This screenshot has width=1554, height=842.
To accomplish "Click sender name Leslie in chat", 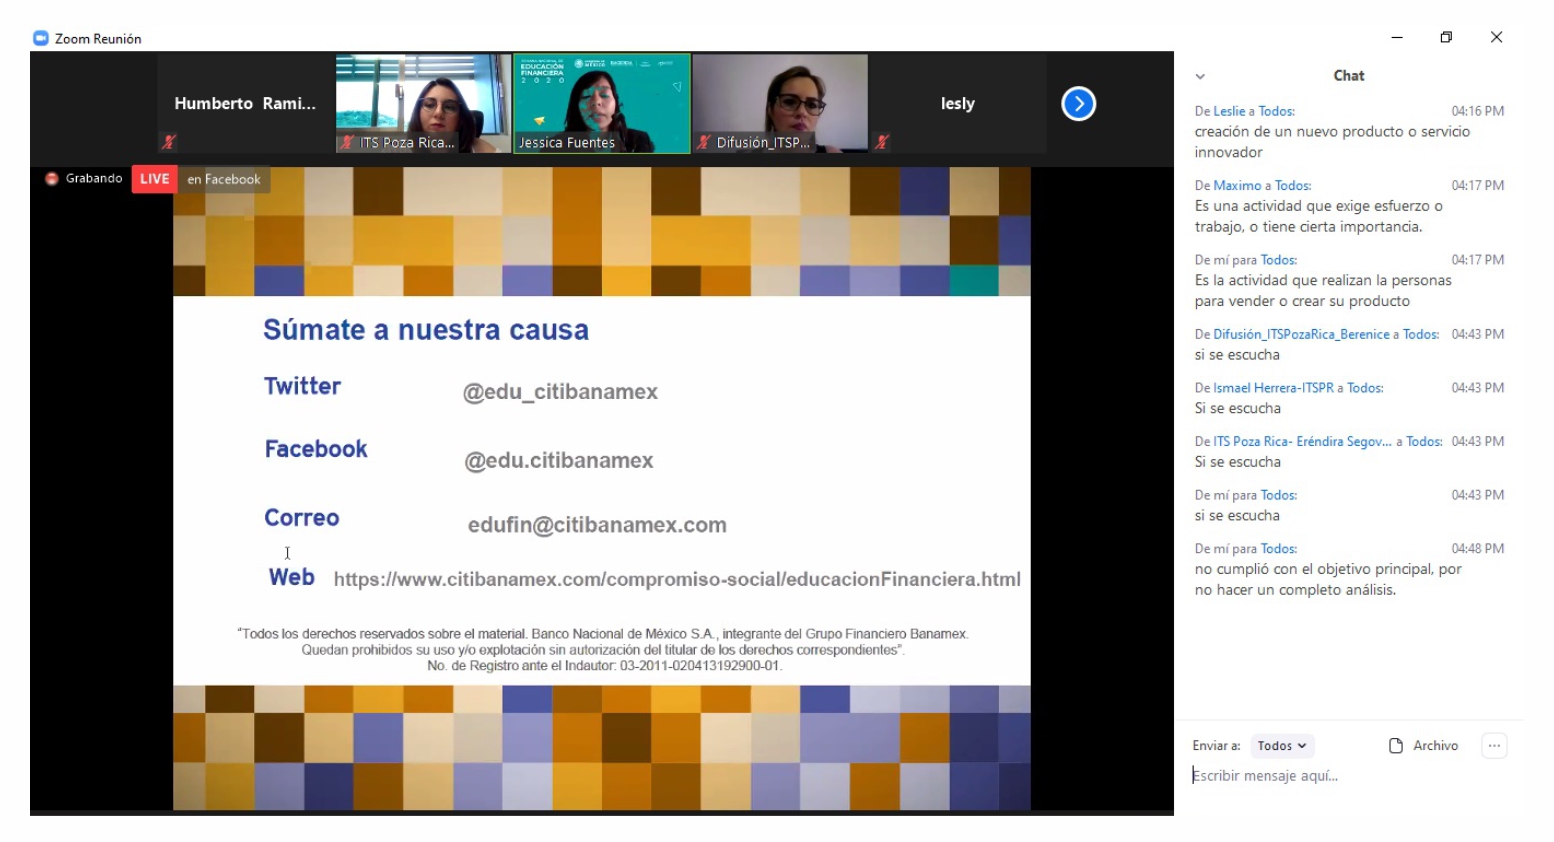I will point(1229,111).
